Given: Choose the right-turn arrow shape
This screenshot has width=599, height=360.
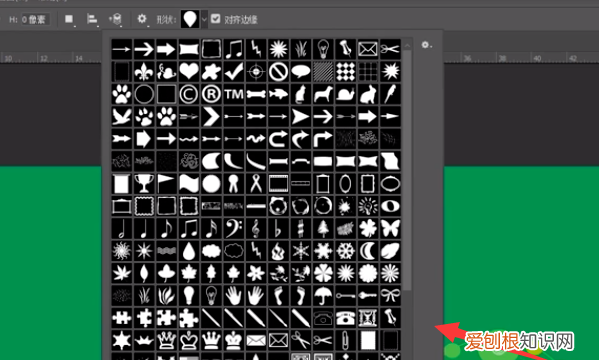Looking at the screenshot, I should 323,139.
